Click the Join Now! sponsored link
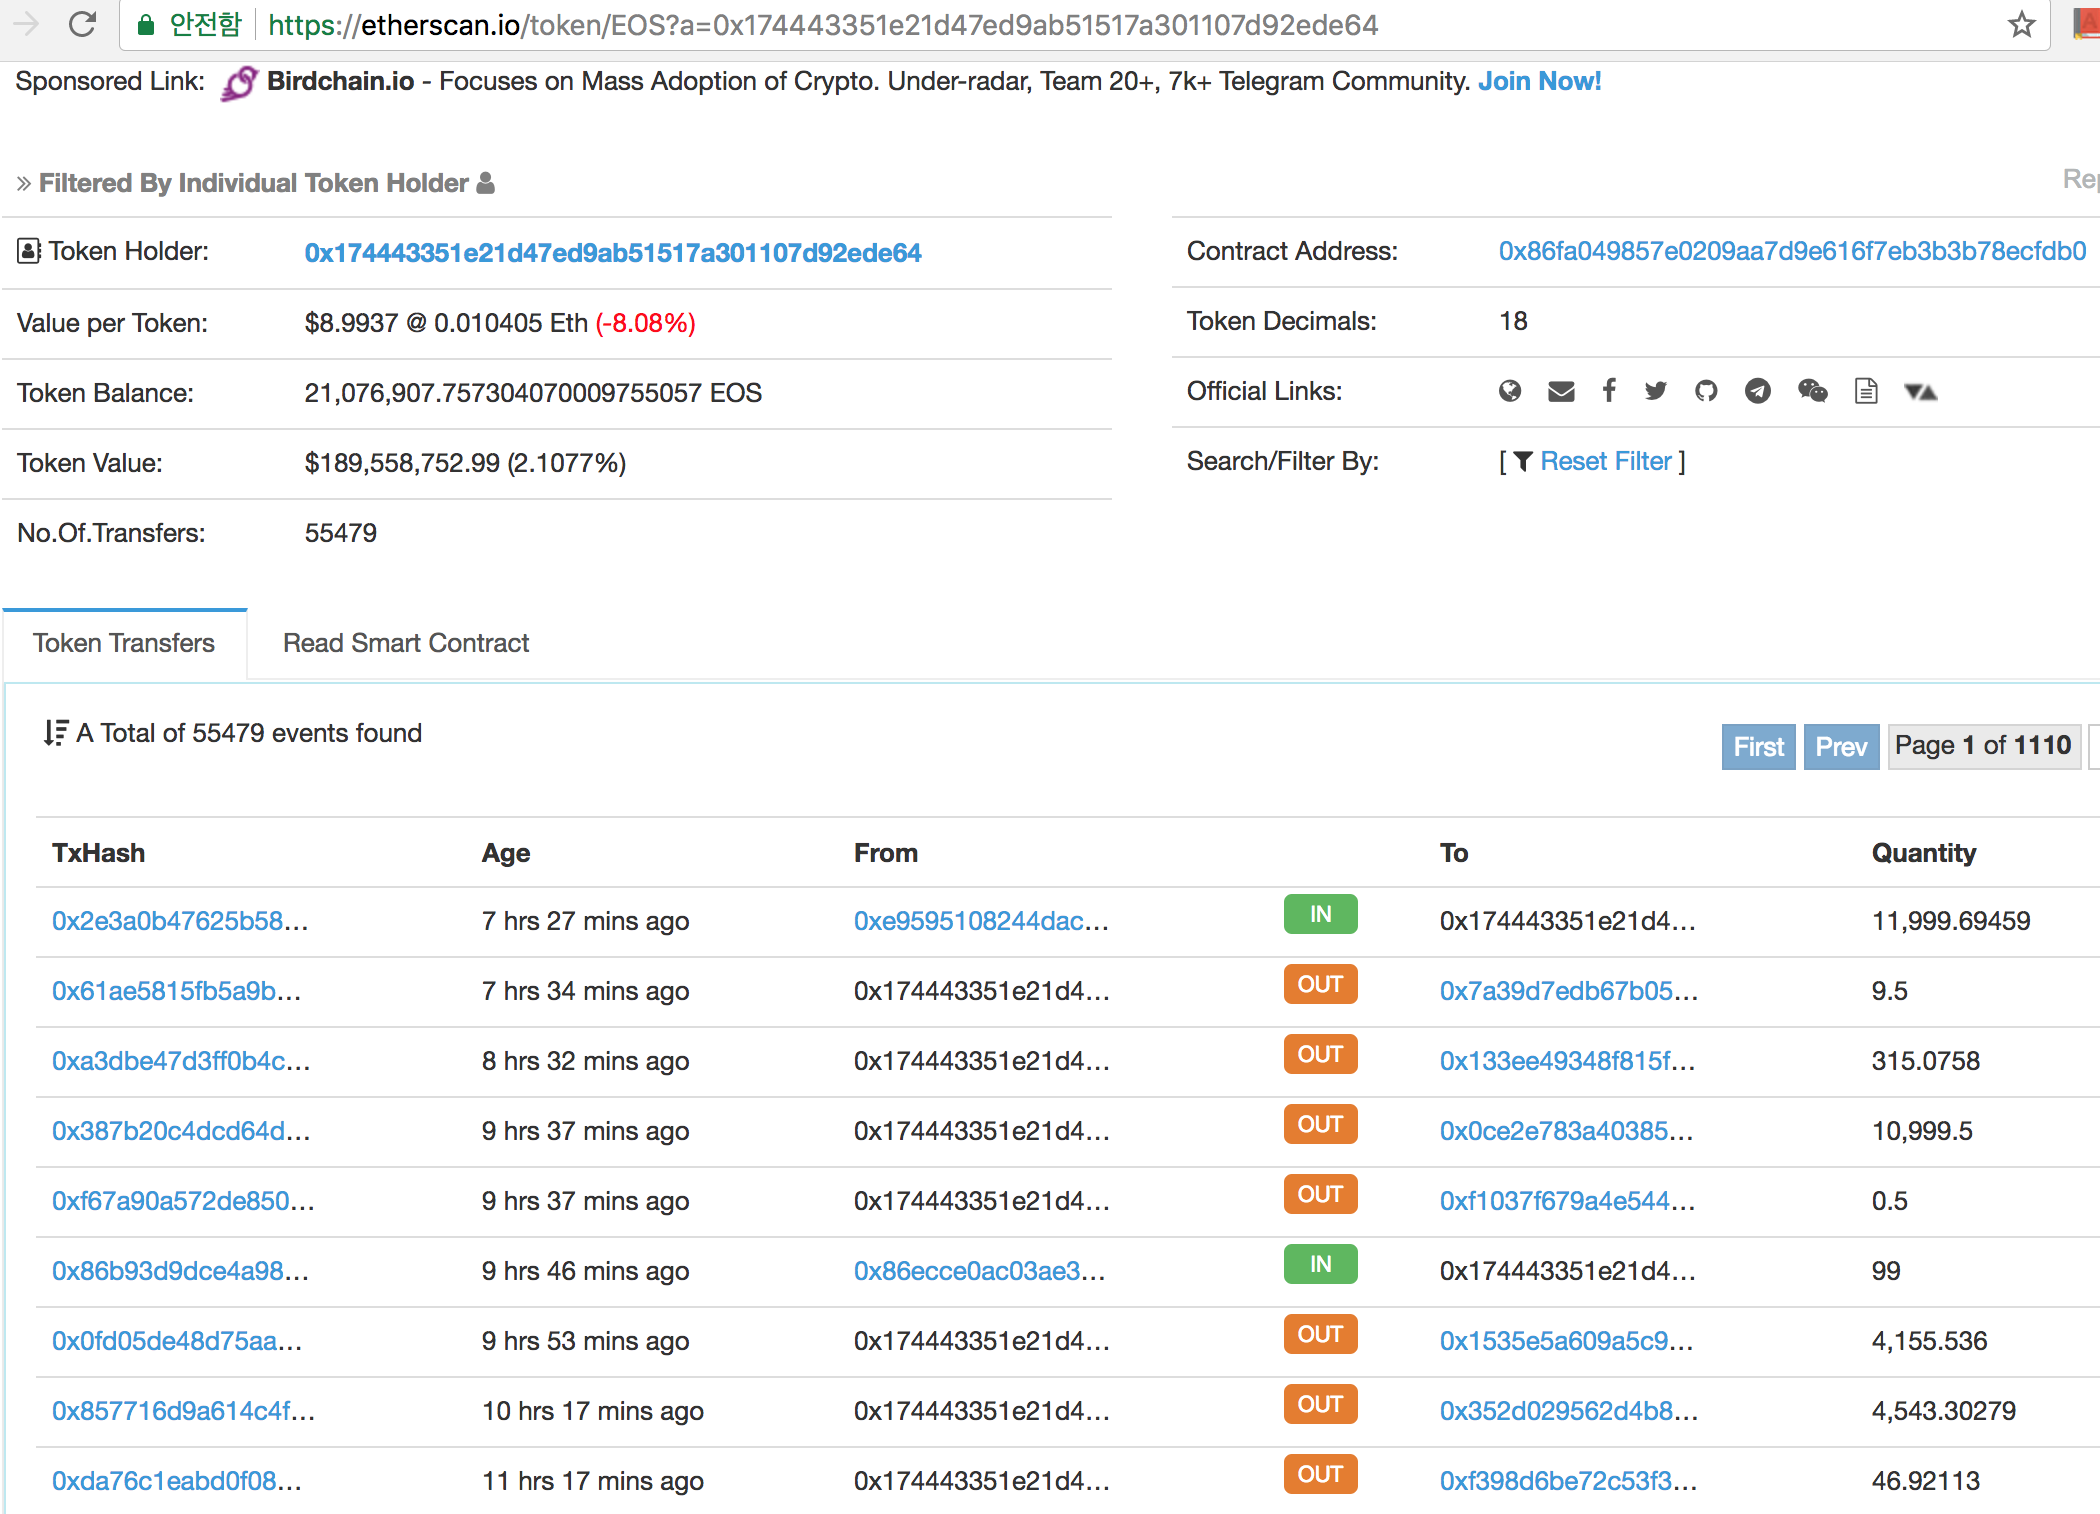 [1540, 81]
